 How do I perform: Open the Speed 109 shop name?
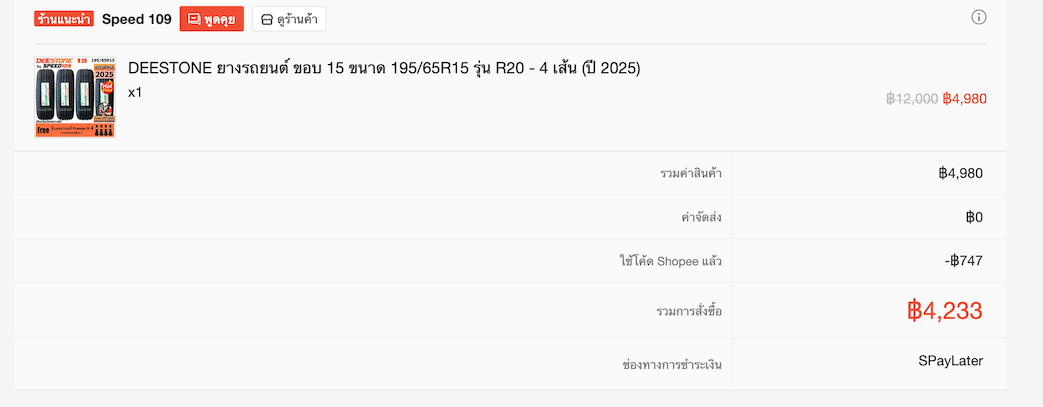(x=136, y=19)
